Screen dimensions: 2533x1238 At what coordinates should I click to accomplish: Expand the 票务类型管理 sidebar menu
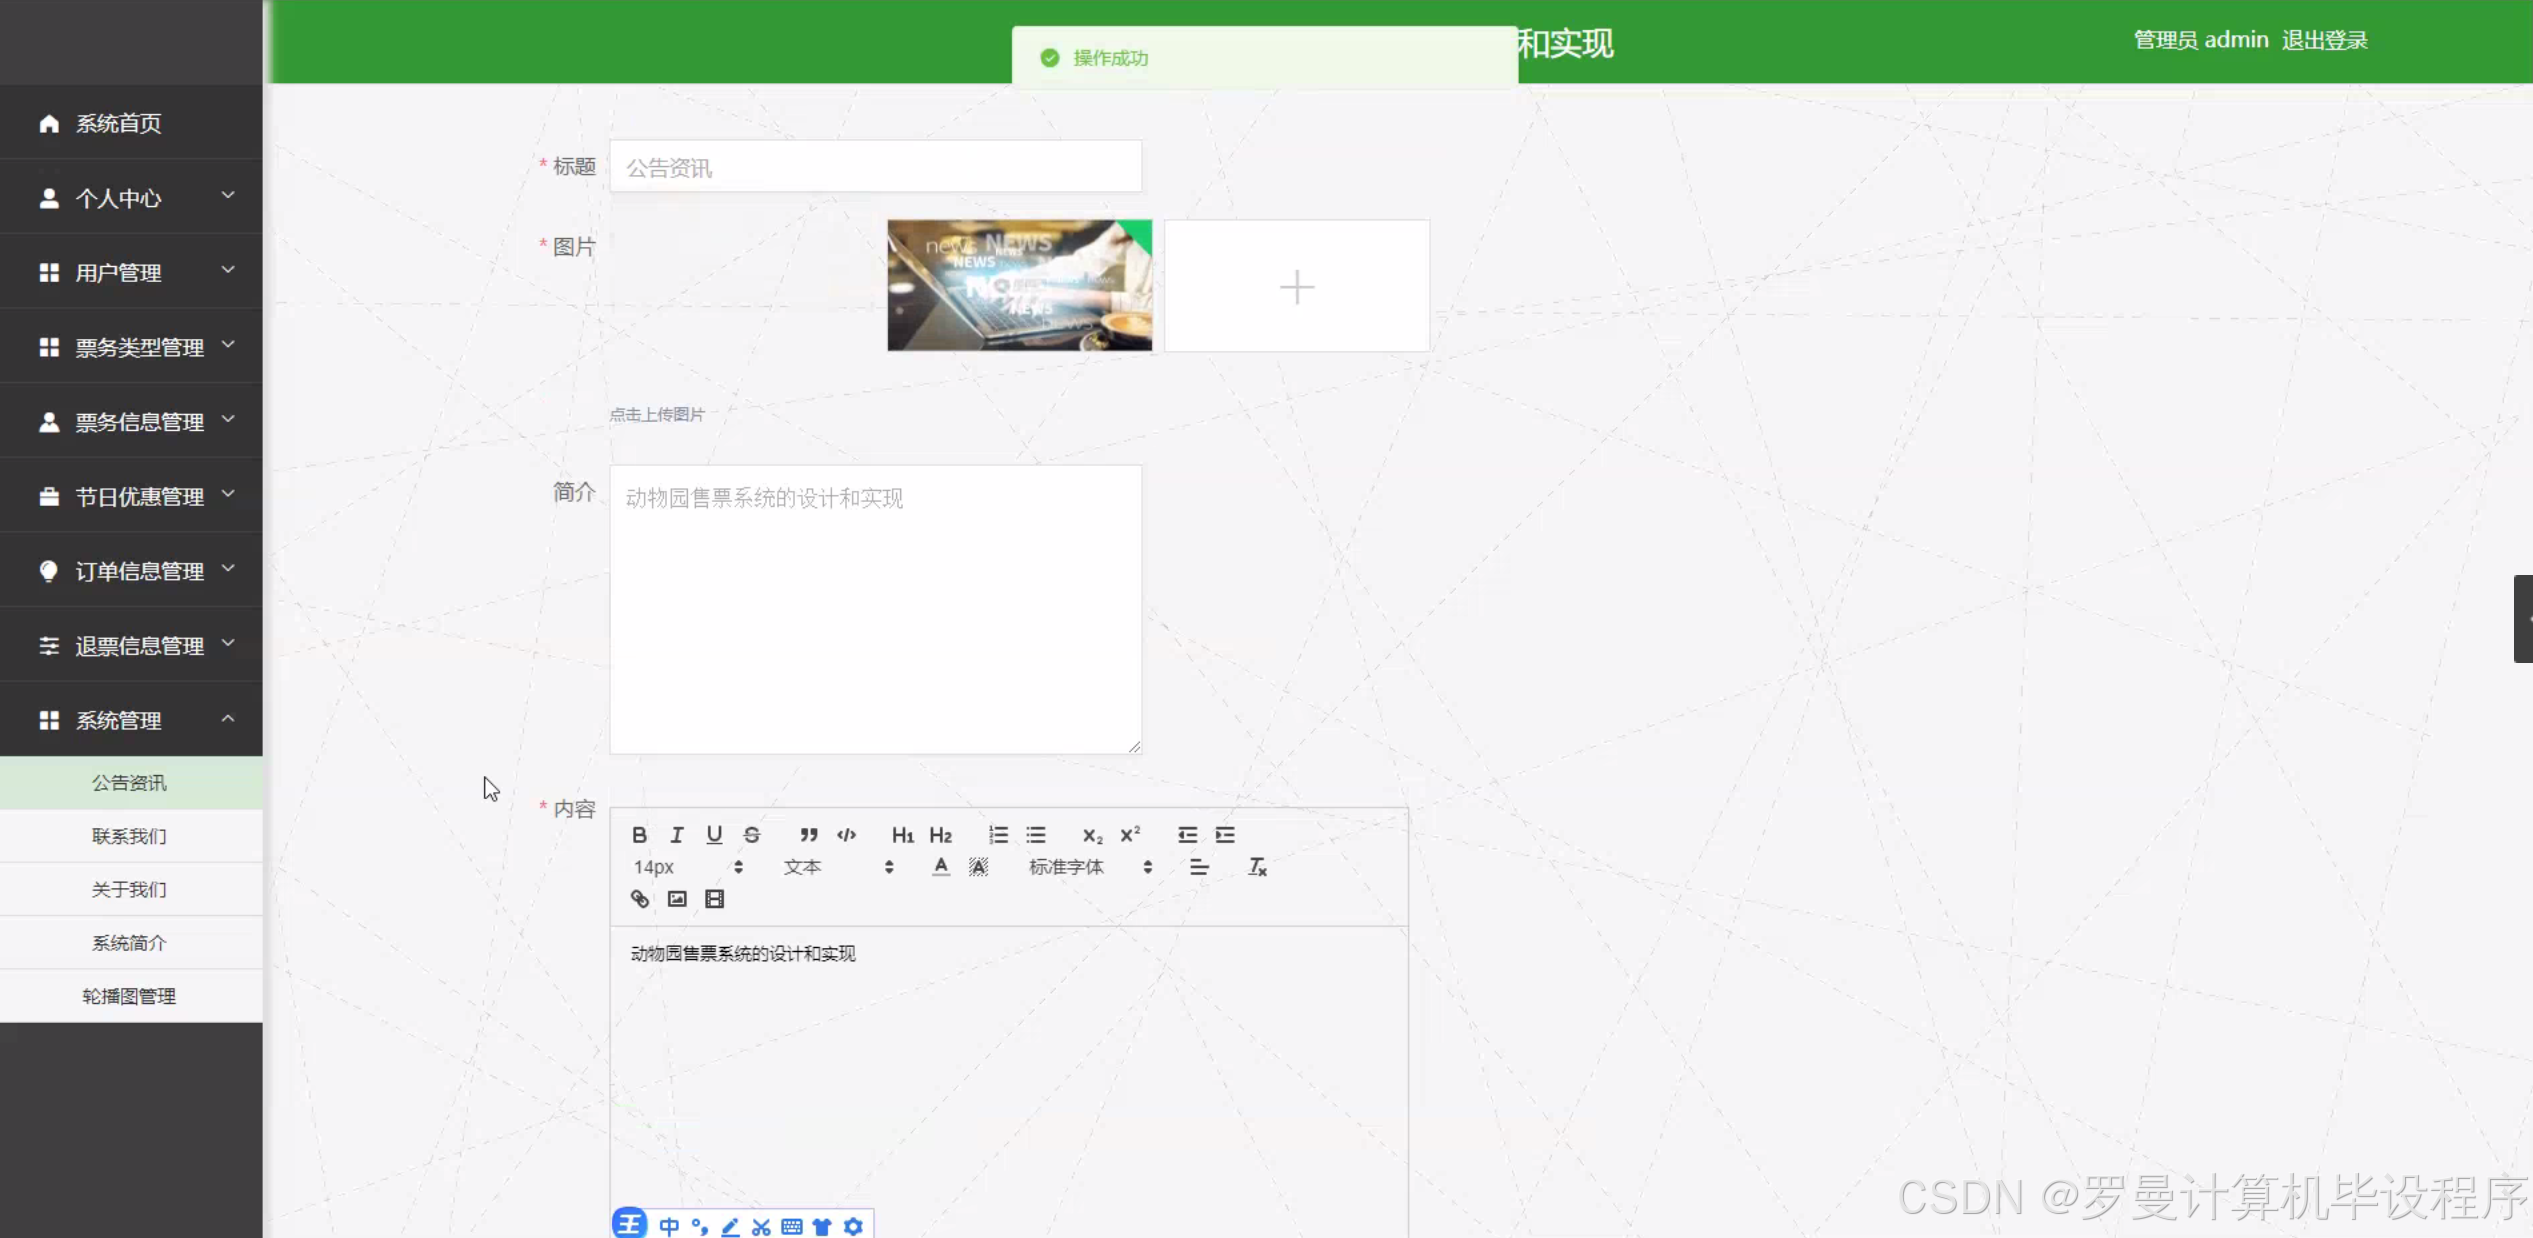click(131, 347)
